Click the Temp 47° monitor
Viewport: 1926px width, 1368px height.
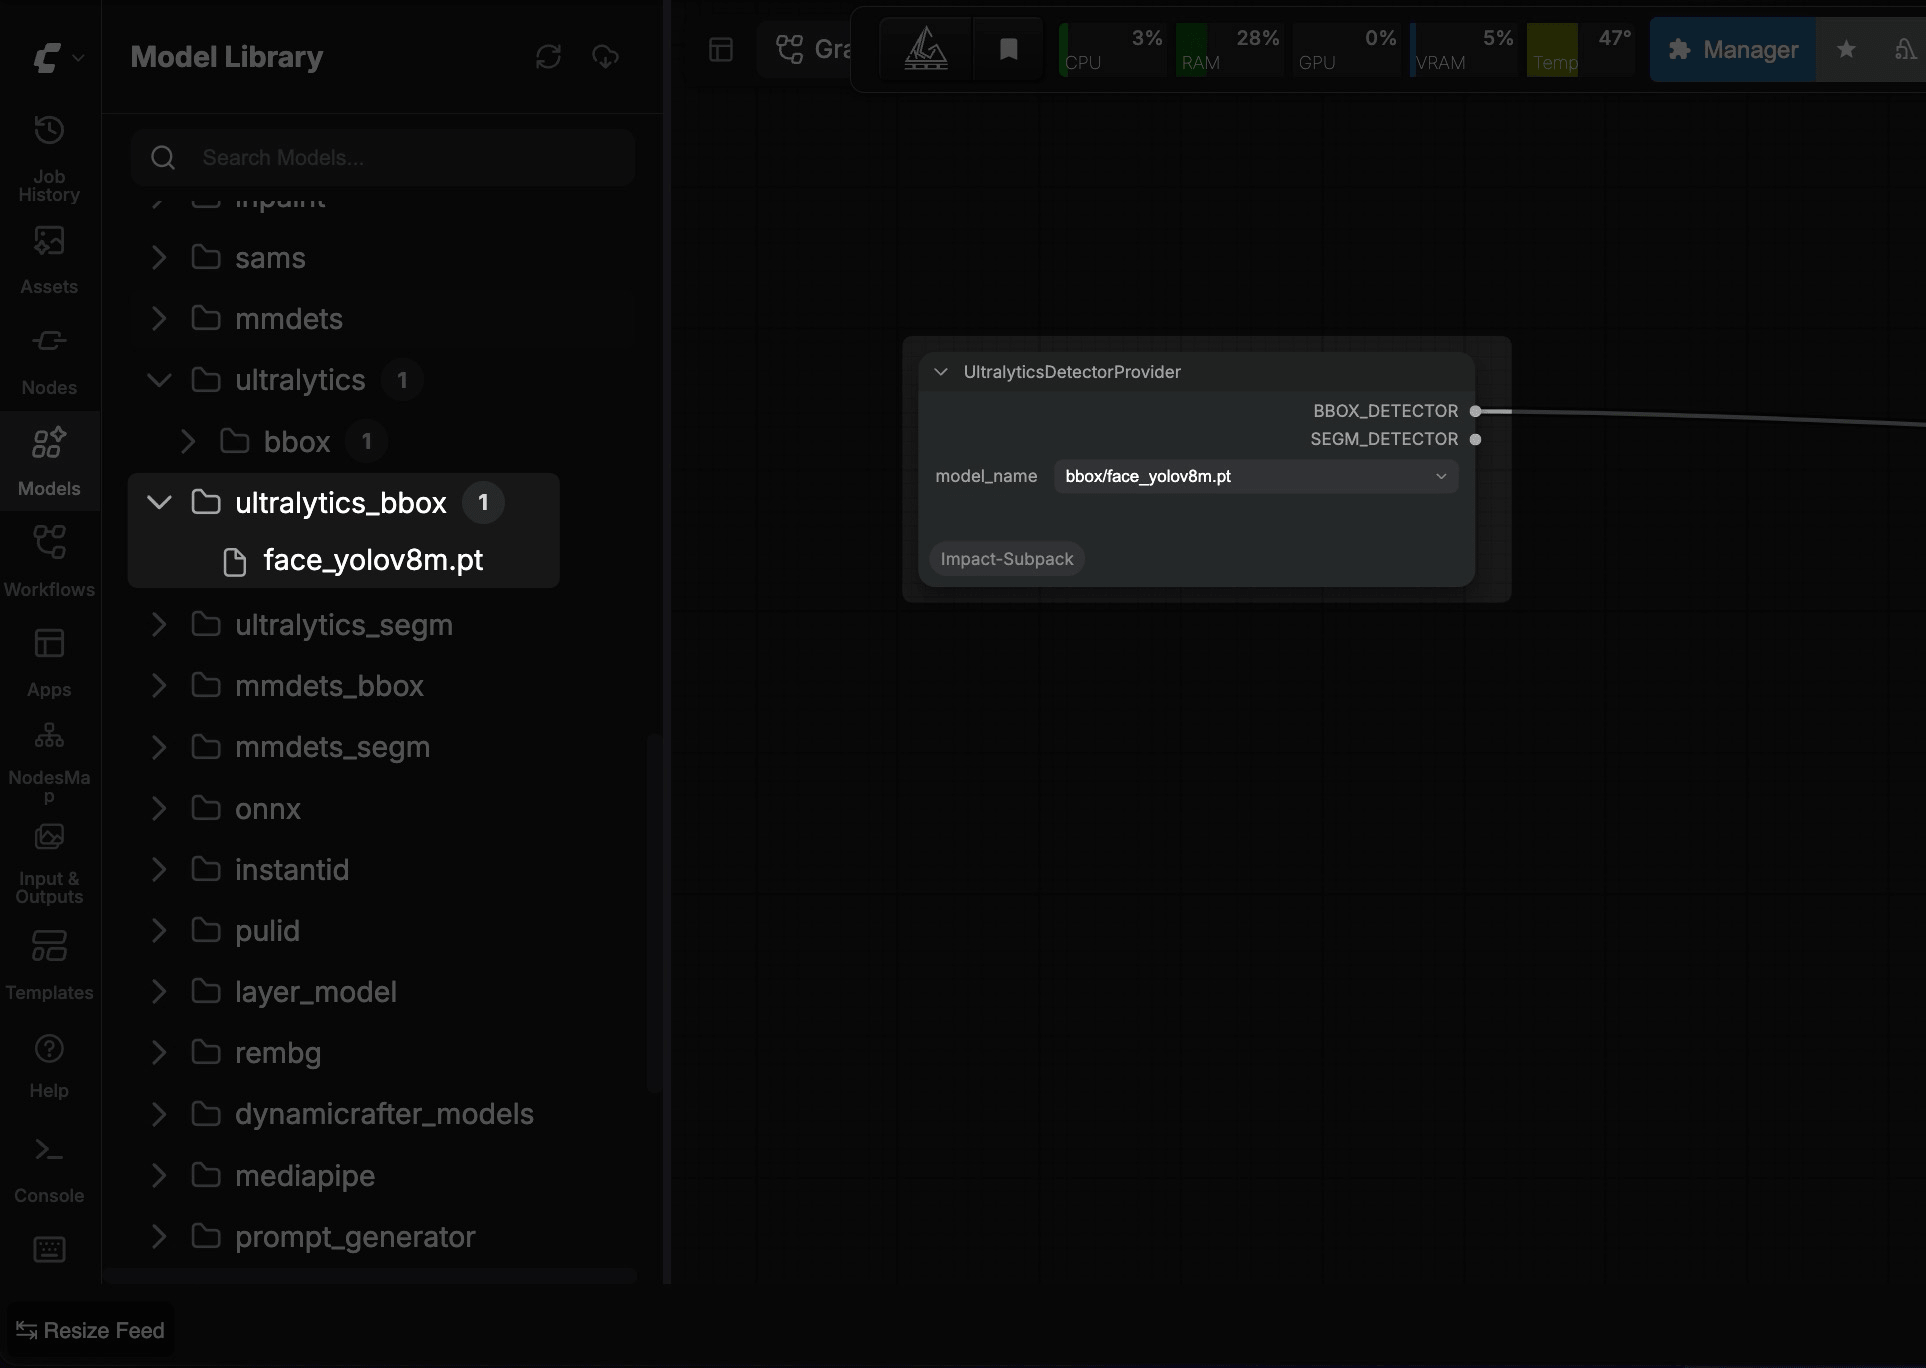1580,49
